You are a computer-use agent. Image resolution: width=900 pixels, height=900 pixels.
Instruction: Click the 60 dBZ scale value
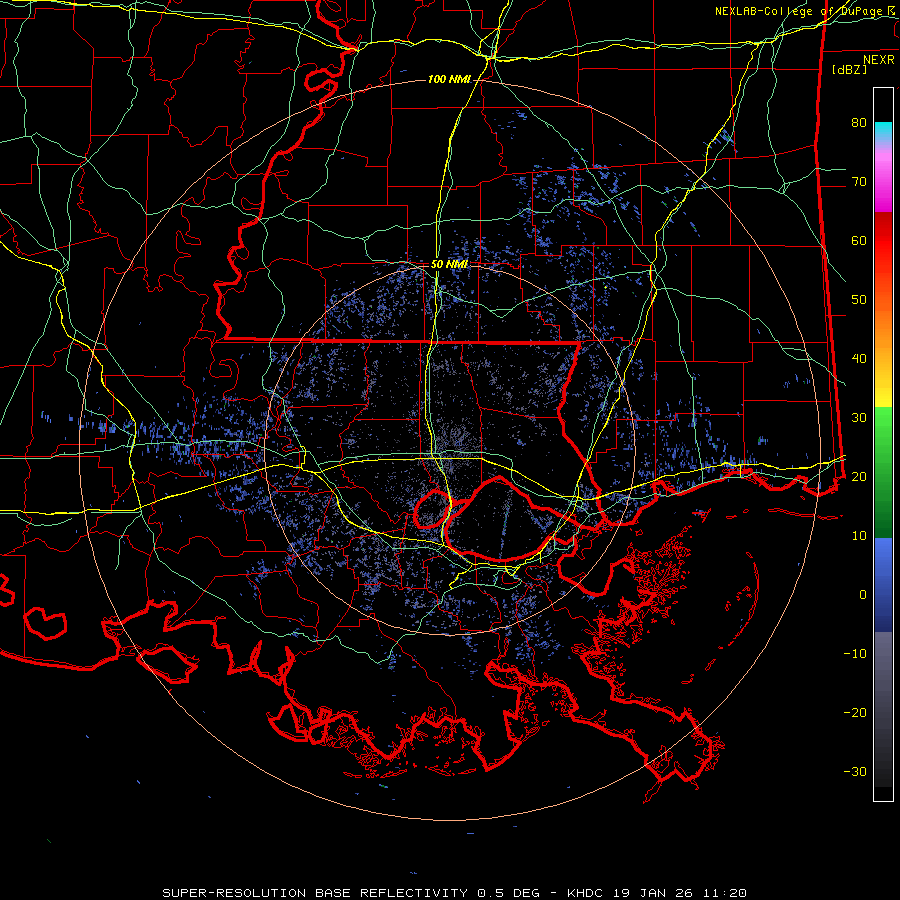859,240
